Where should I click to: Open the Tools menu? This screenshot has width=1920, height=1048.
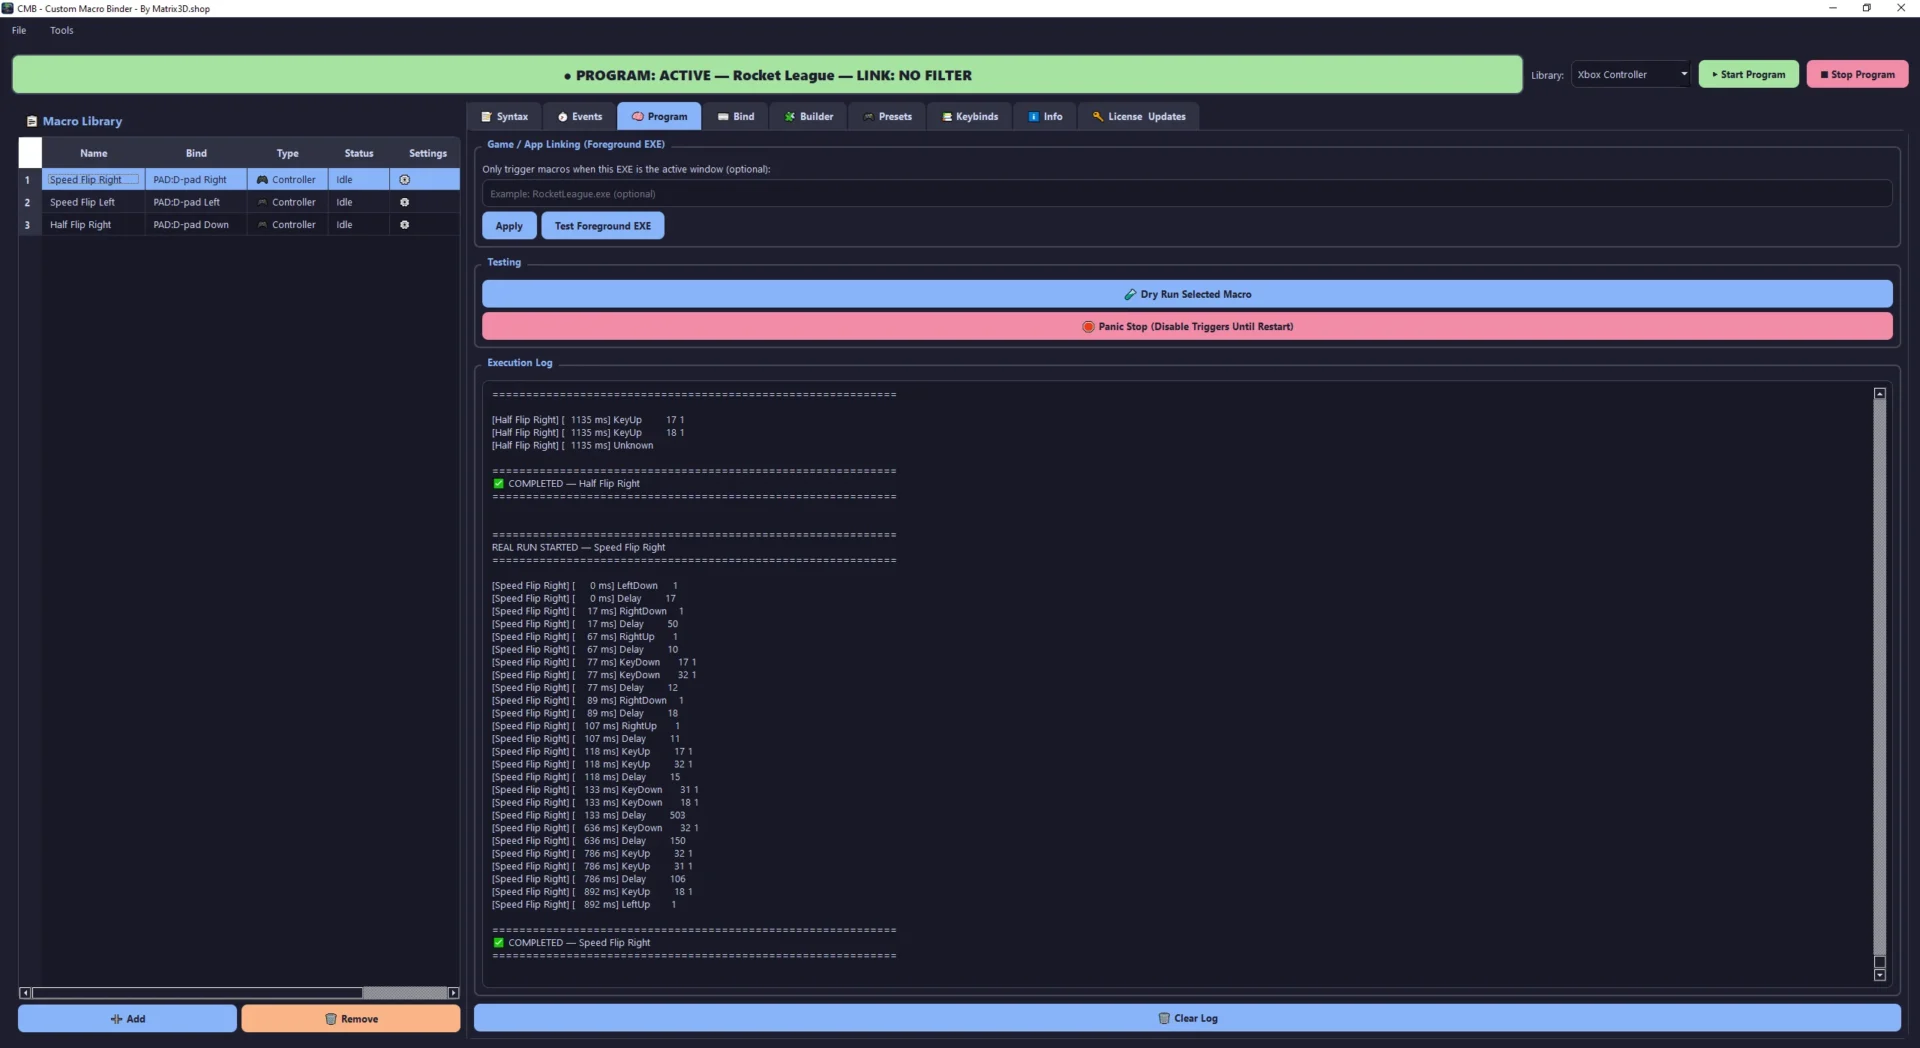[62, 30]
